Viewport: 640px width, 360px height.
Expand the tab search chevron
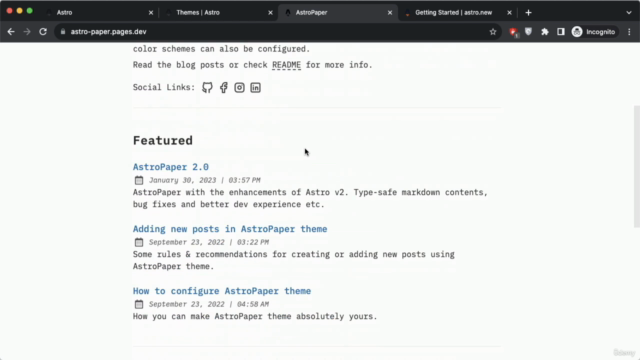point(629,13)
